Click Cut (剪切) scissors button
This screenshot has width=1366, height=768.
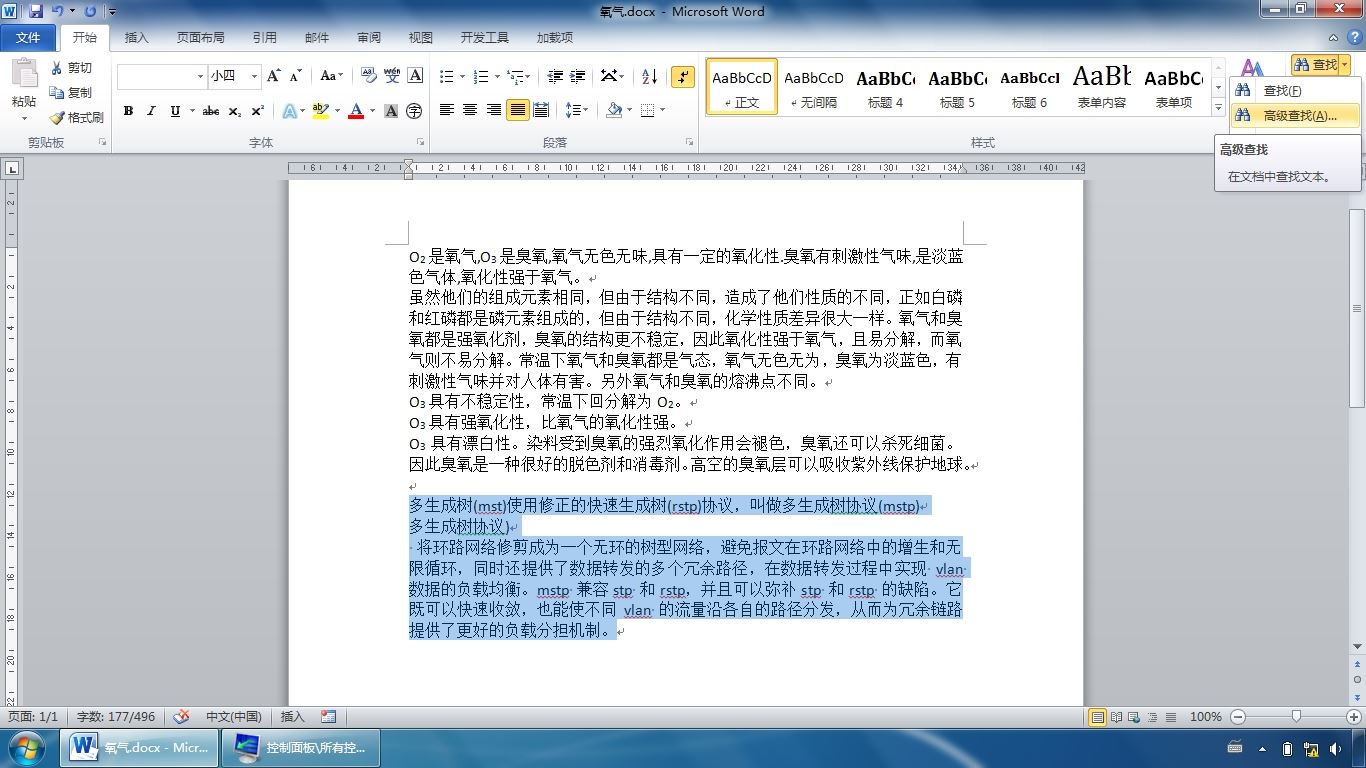[71, 67]
